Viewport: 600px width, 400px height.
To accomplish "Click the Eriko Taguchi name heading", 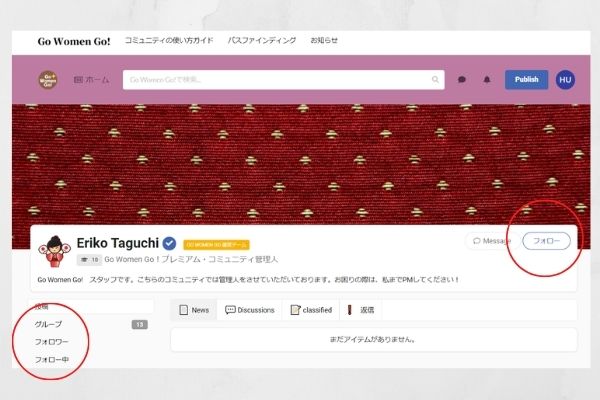I will (x=117, y=243).
